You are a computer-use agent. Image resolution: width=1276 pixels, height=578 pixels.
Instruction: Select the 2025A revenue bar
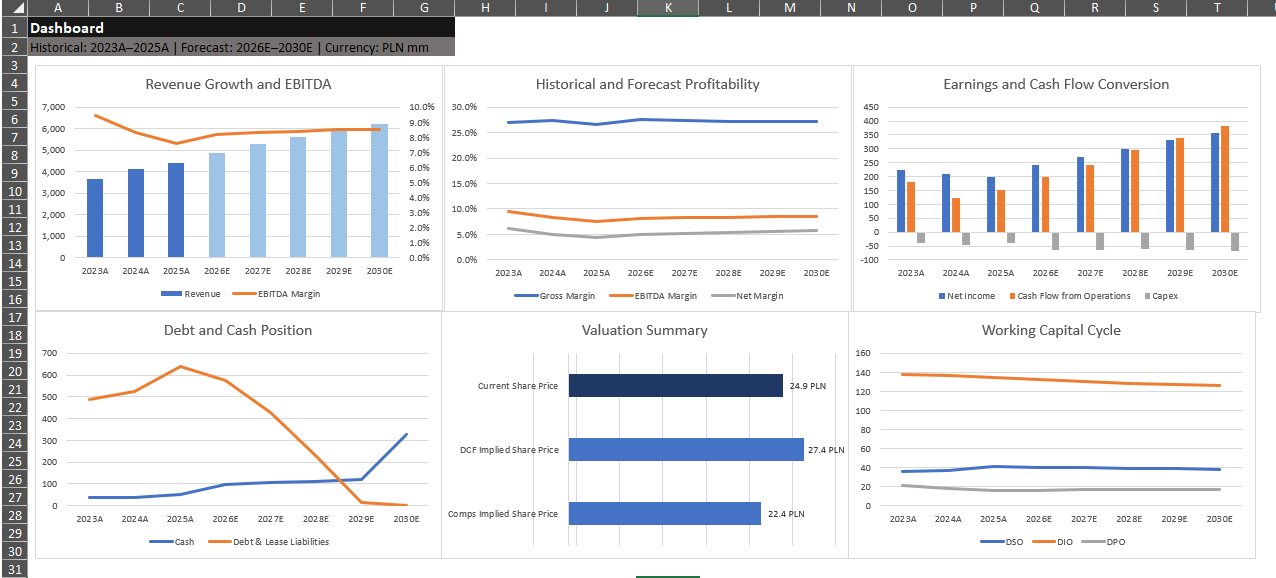coord(176,210)
